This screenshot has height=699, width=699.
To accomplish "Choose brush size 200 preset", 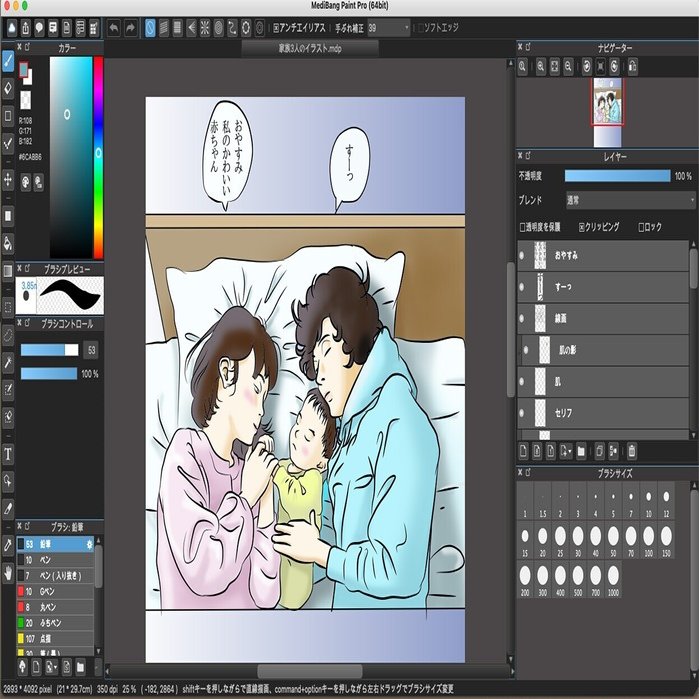I will [525, 580].
